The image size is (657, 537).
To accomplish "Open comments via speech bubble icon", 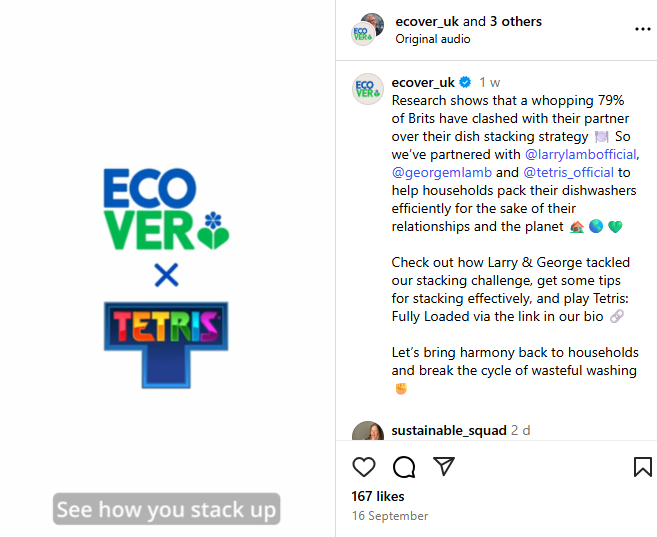I will click(404, 467).
